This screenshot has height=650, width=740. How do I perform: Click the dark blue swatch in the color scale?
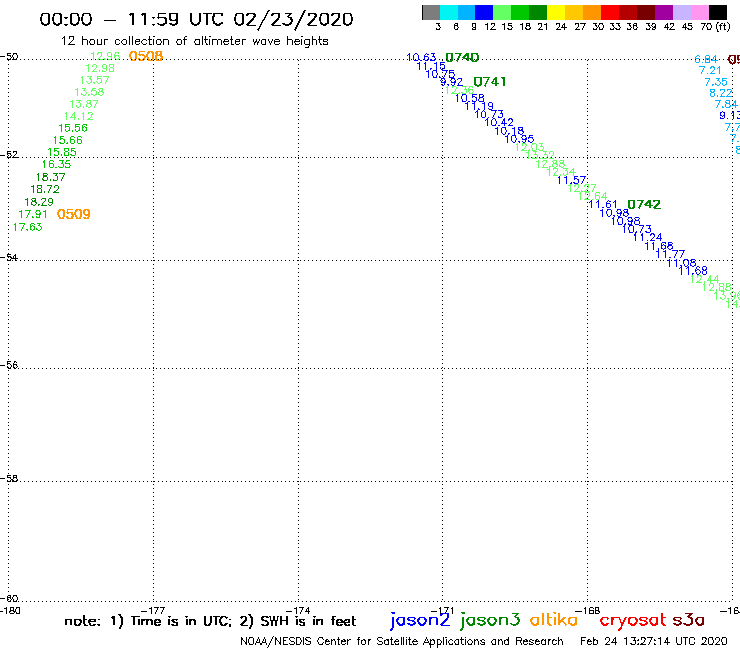pos(484,13)
